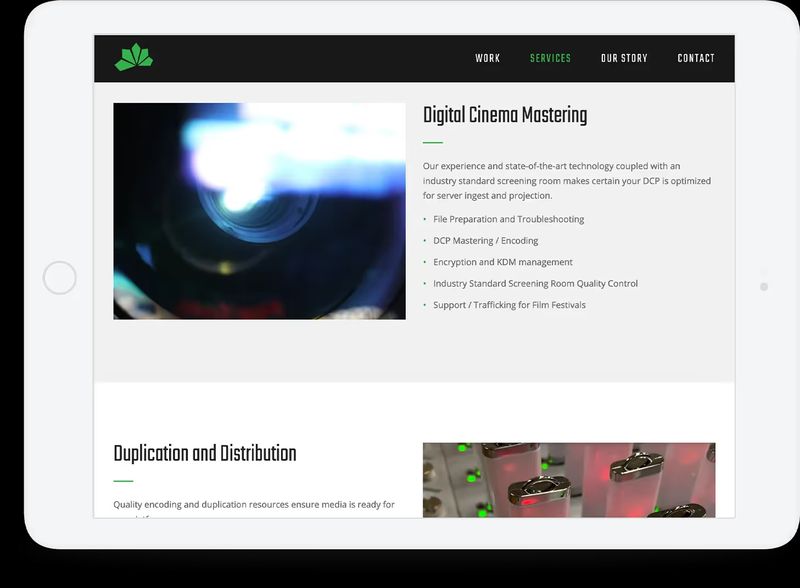800x588 pixels.
Task: Open the OUR STORY page
Action: click(623, 58)
